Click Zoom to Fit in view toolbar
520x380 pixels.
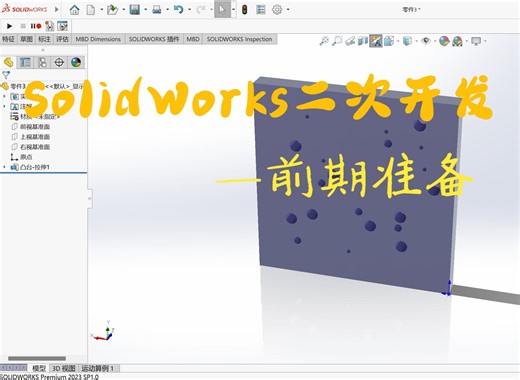(x=324, y=41)
